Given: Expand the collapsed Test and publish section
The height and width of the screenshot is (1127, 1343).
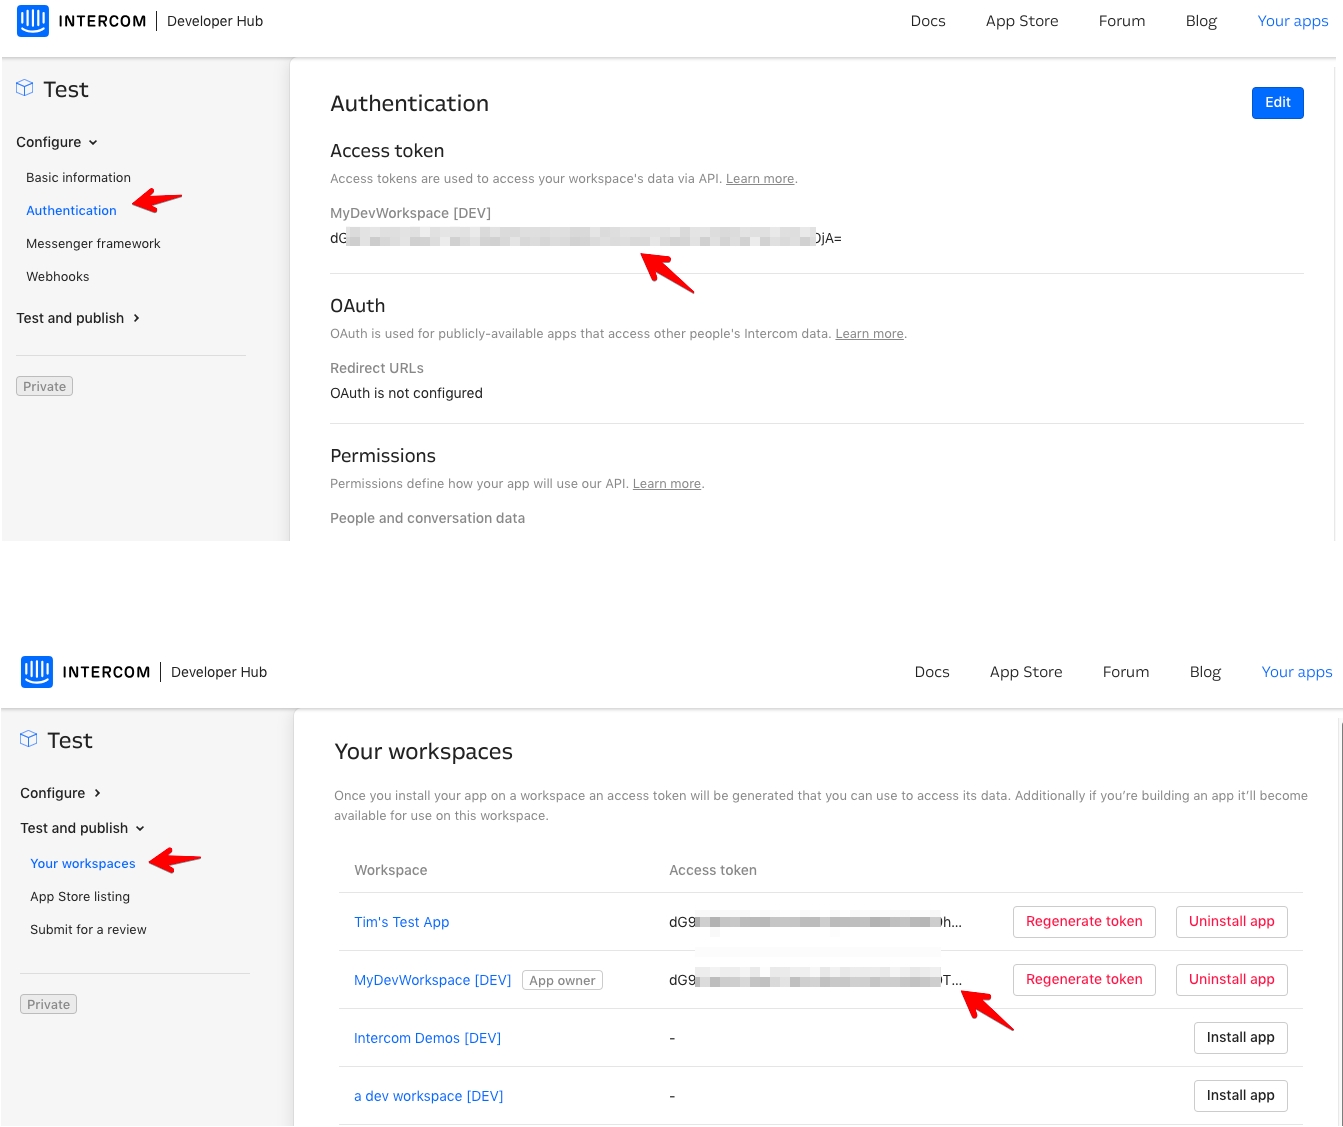Looking at the screenshot, I should pos(78,318).
